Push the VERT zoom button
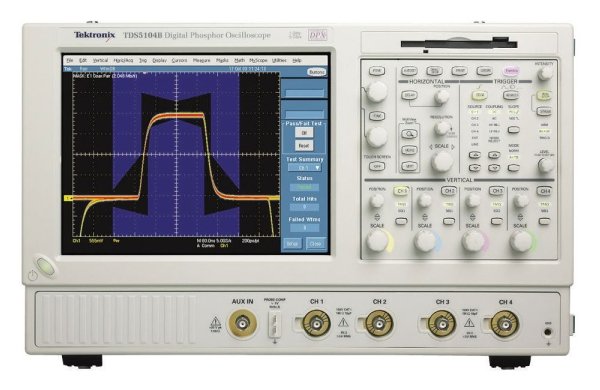Screen dimensions: 600x390 (x=409, y=166)
